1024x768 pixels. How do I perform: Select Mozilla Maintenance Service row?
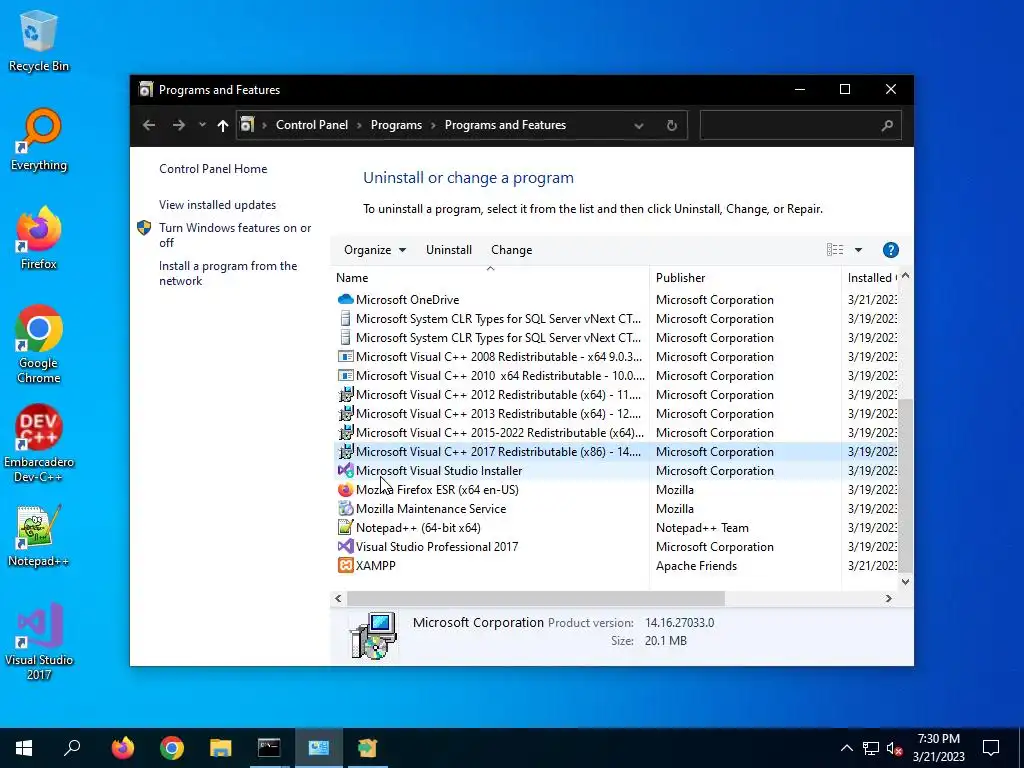point(615,509)
